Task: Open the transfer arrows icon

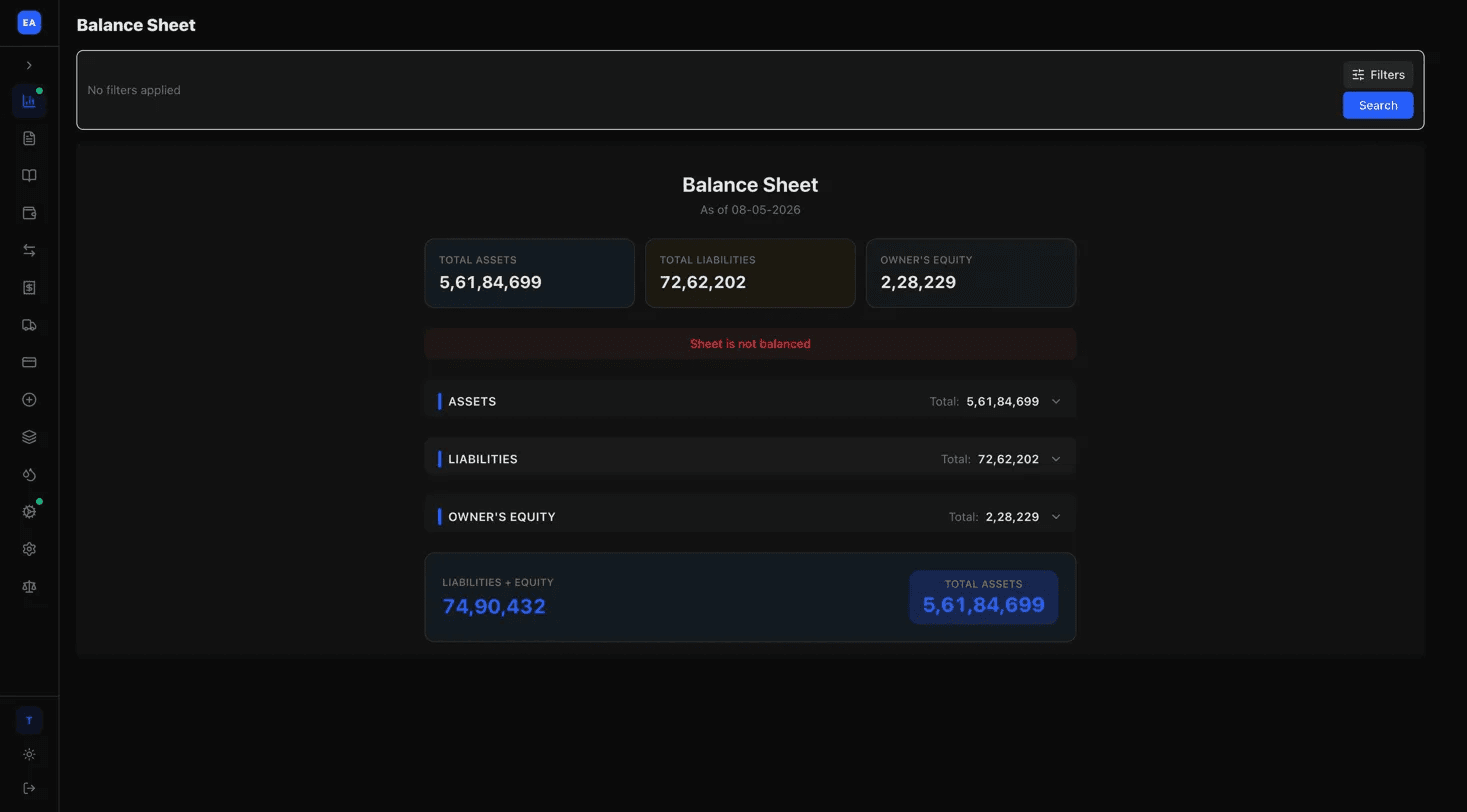Action: [x=29, y=250]
